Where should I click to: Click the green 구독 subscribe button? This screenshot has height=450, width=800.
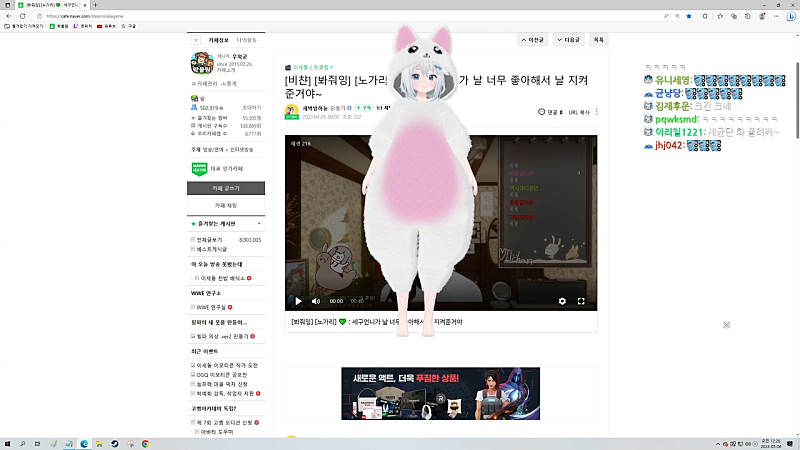point(364,108)
